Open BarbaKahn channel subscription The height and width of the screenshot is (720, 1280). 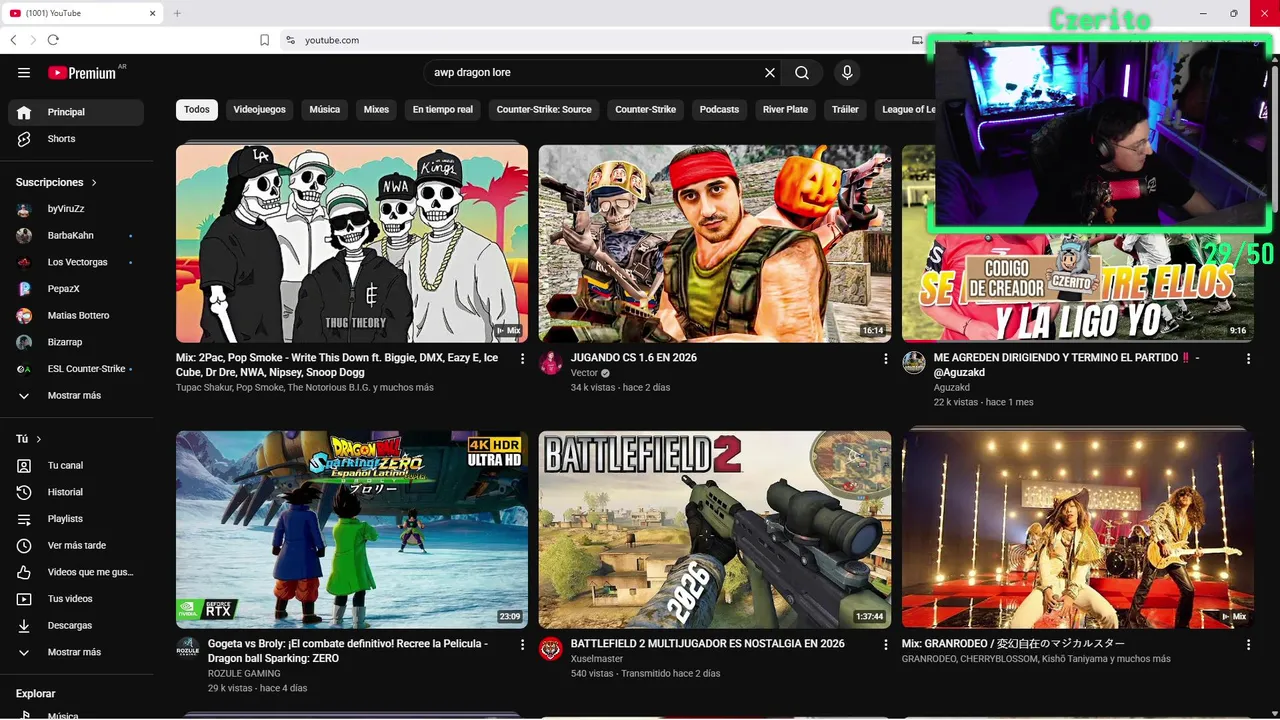click(76, 235)
